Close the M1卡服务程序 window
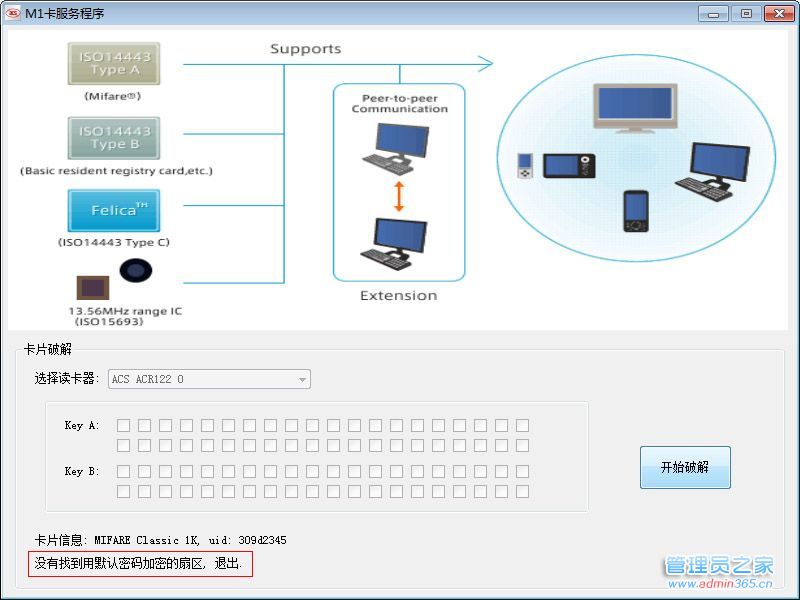This screenshot has width=800, height=600. 779,13
